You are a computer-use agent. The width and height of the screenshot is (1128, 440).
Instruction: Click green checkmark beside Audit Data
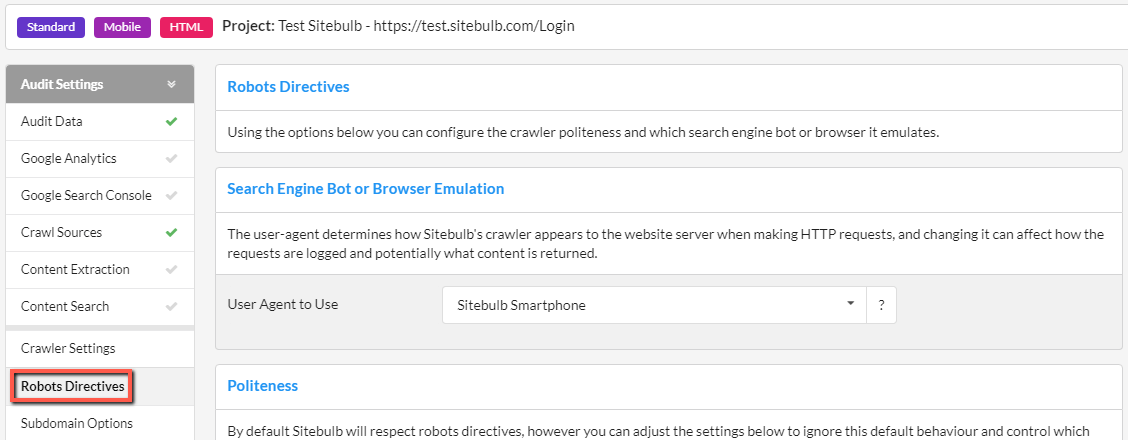pos(171,122)
